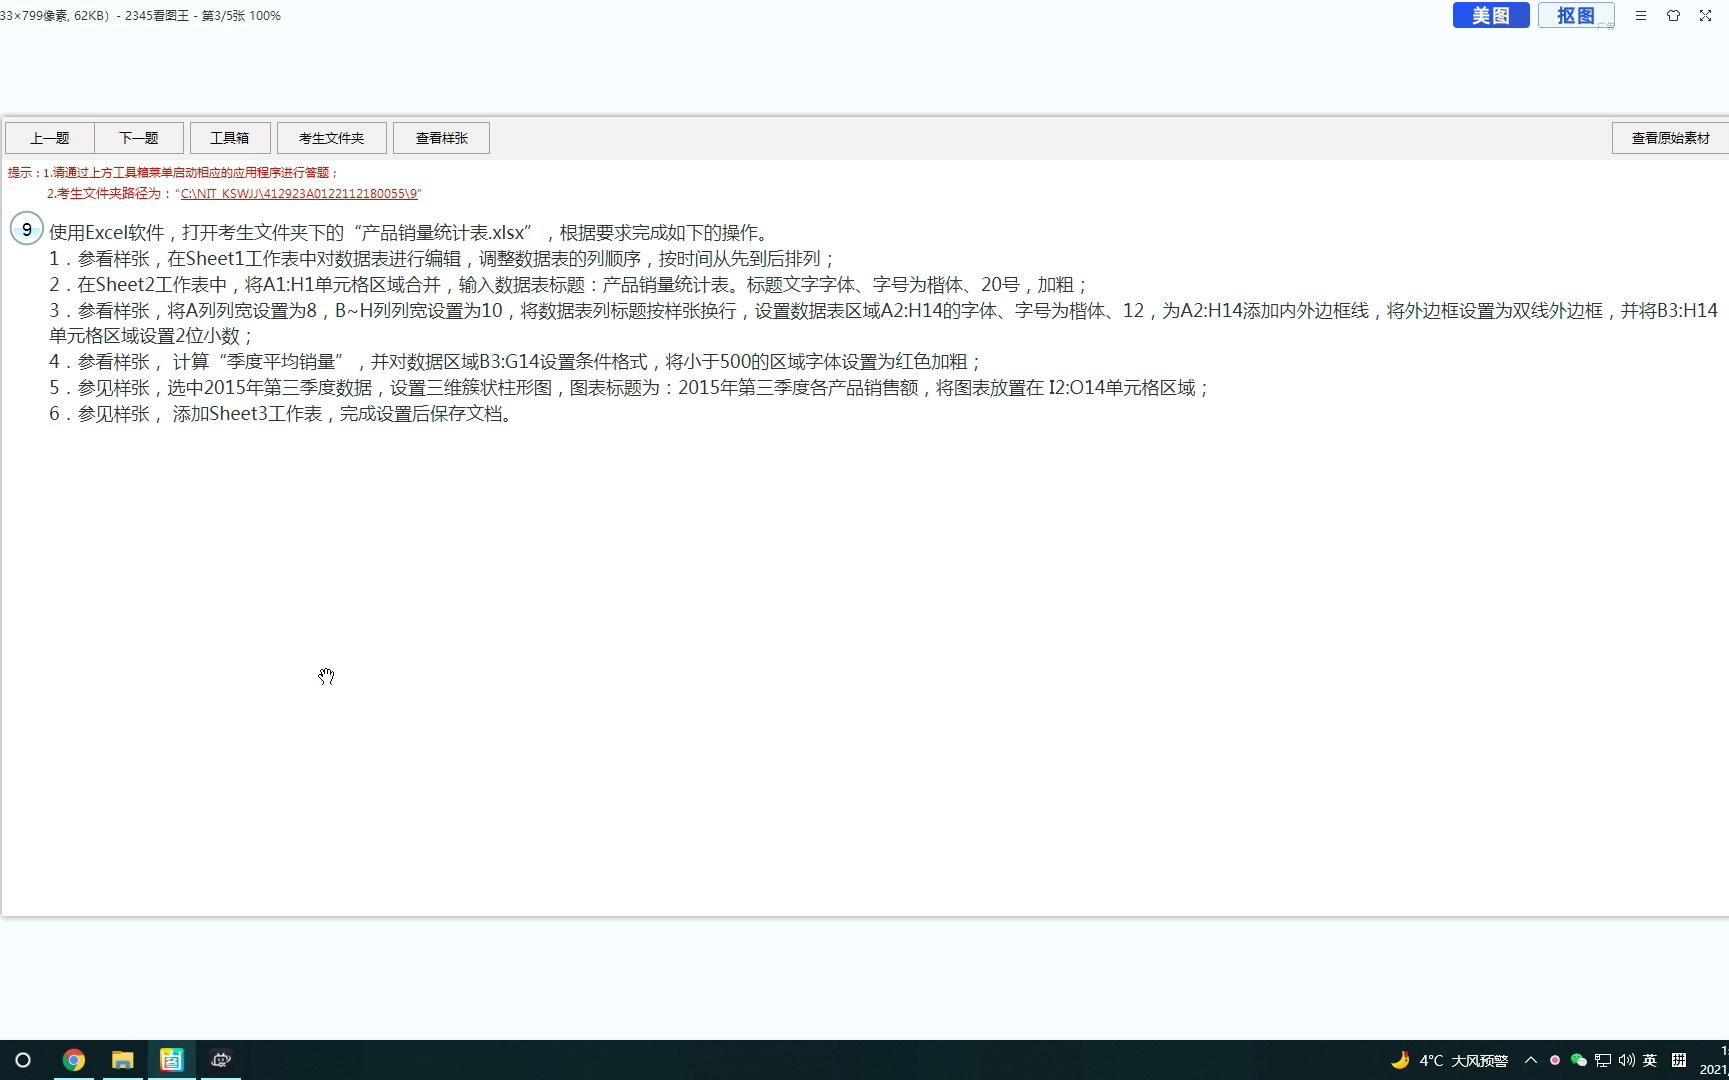Open WeChat from system tray
Image resolution: width=1729 pixels, height=1080 pixels.
click(1579, 1060)
